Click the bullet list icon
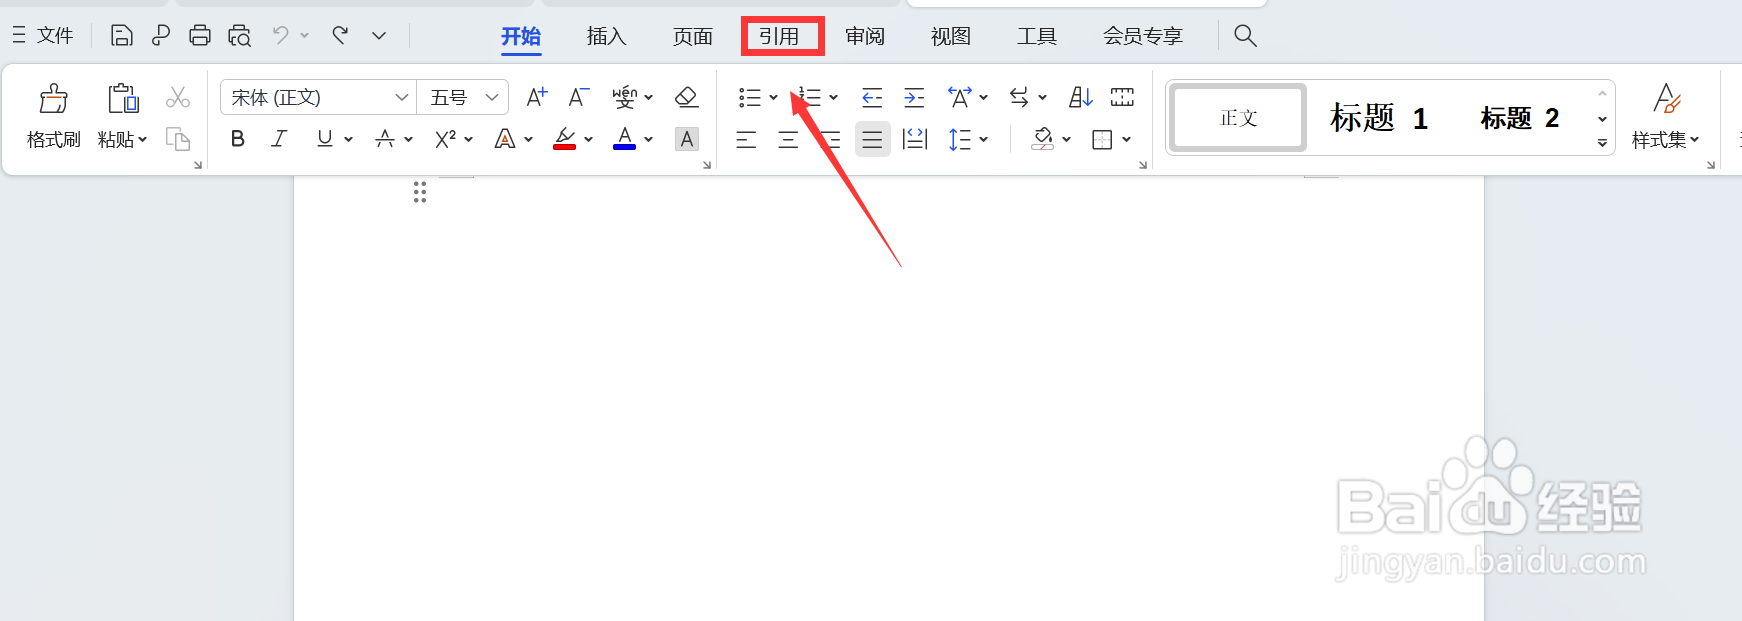This screenshot has height=621, width=1742. tap(749, 97)
